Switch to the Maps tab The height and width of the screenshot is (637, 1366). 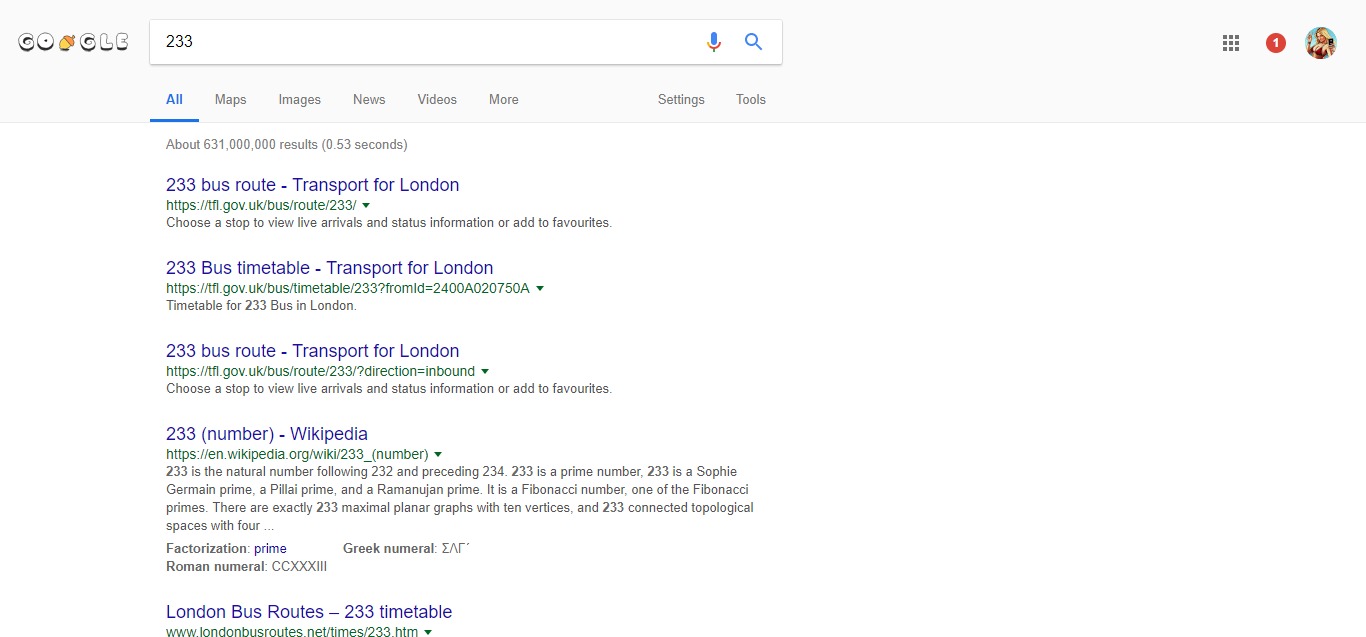(x=230, y=100)
